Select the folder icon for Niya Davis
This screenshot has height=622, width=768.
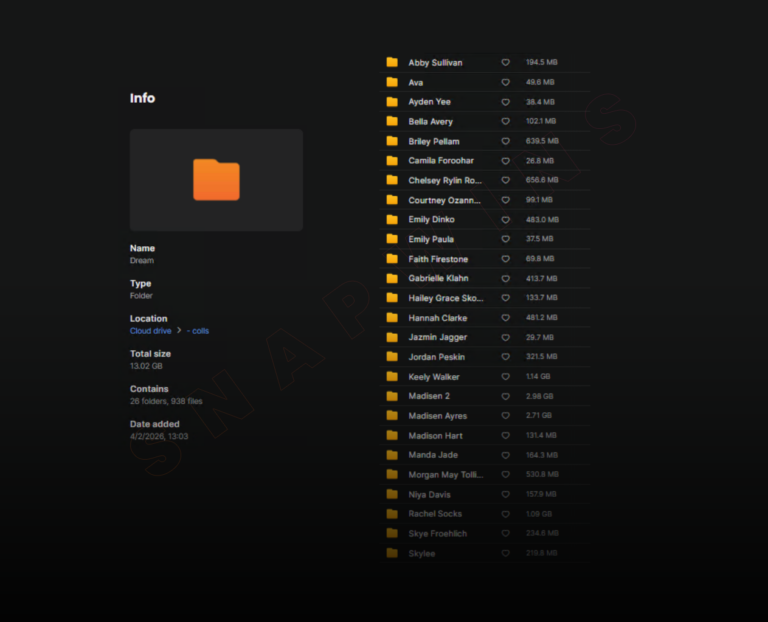[392, 494]
